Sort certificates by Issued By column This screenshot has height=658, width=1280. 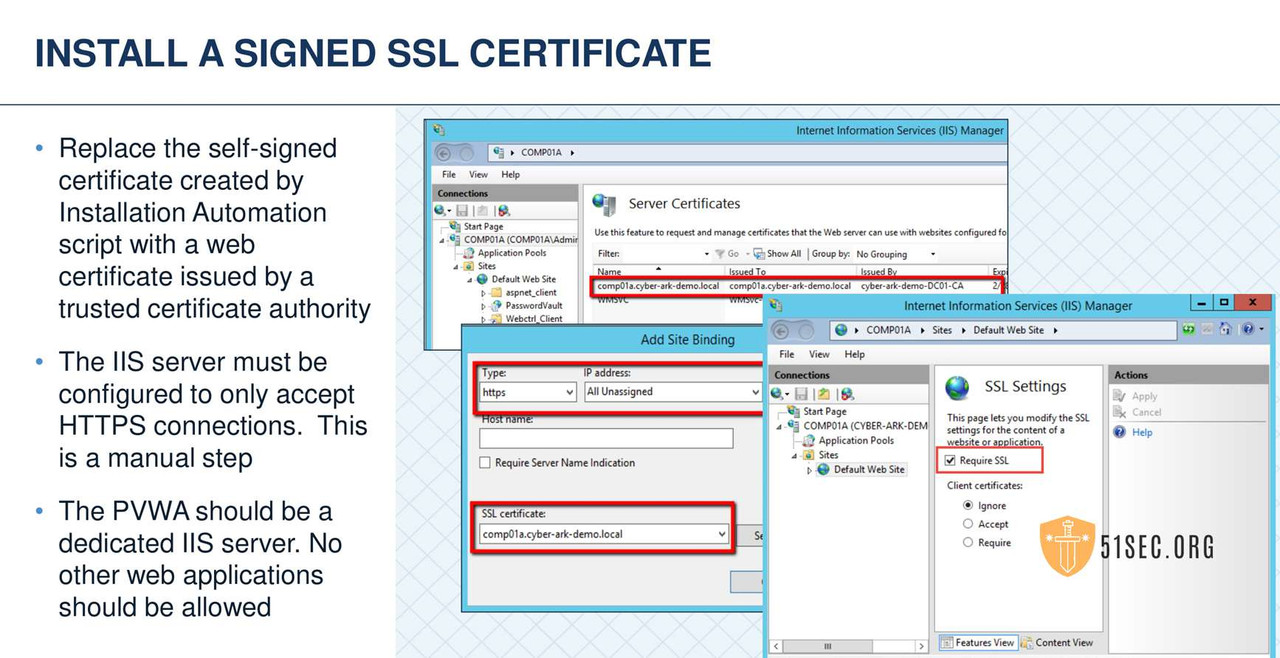[x=922, y=272]
